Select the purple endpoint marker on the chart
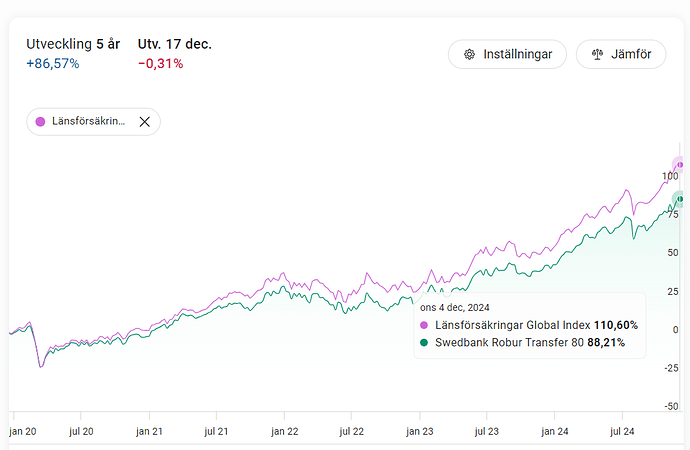The width and height of the screenshot is (690, 450). (x=680, y=164)
